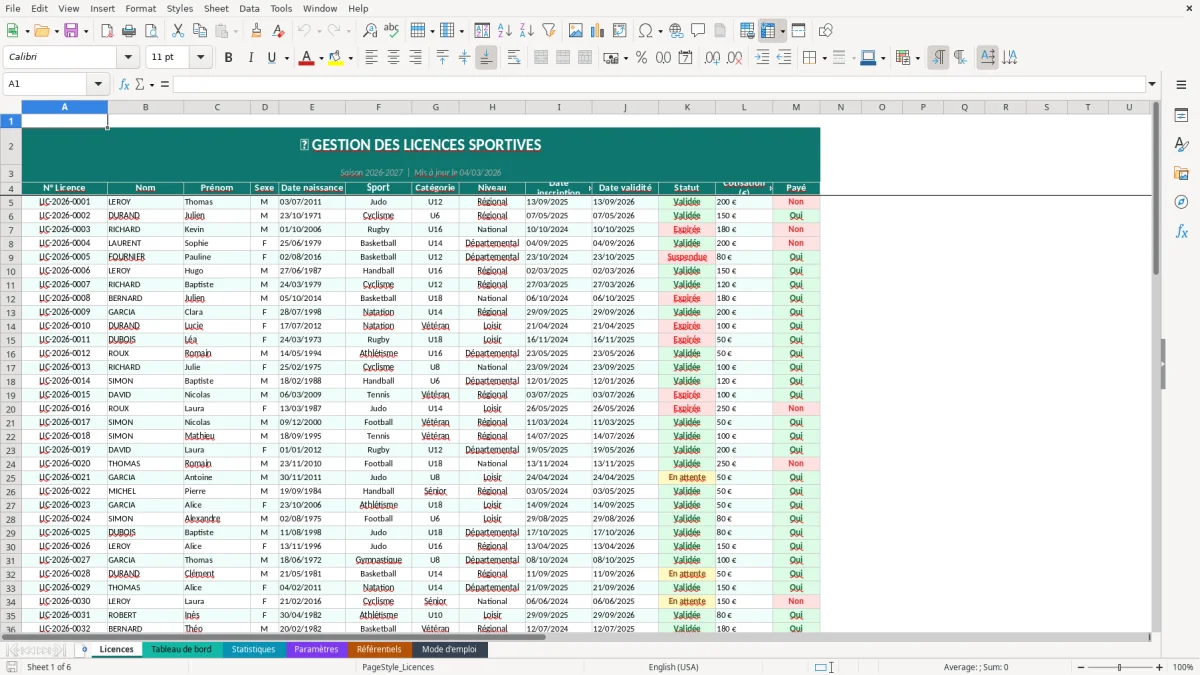Apply the yellow background color swatch
This screenshot has width=1200, height=675.
pos(336,58)
